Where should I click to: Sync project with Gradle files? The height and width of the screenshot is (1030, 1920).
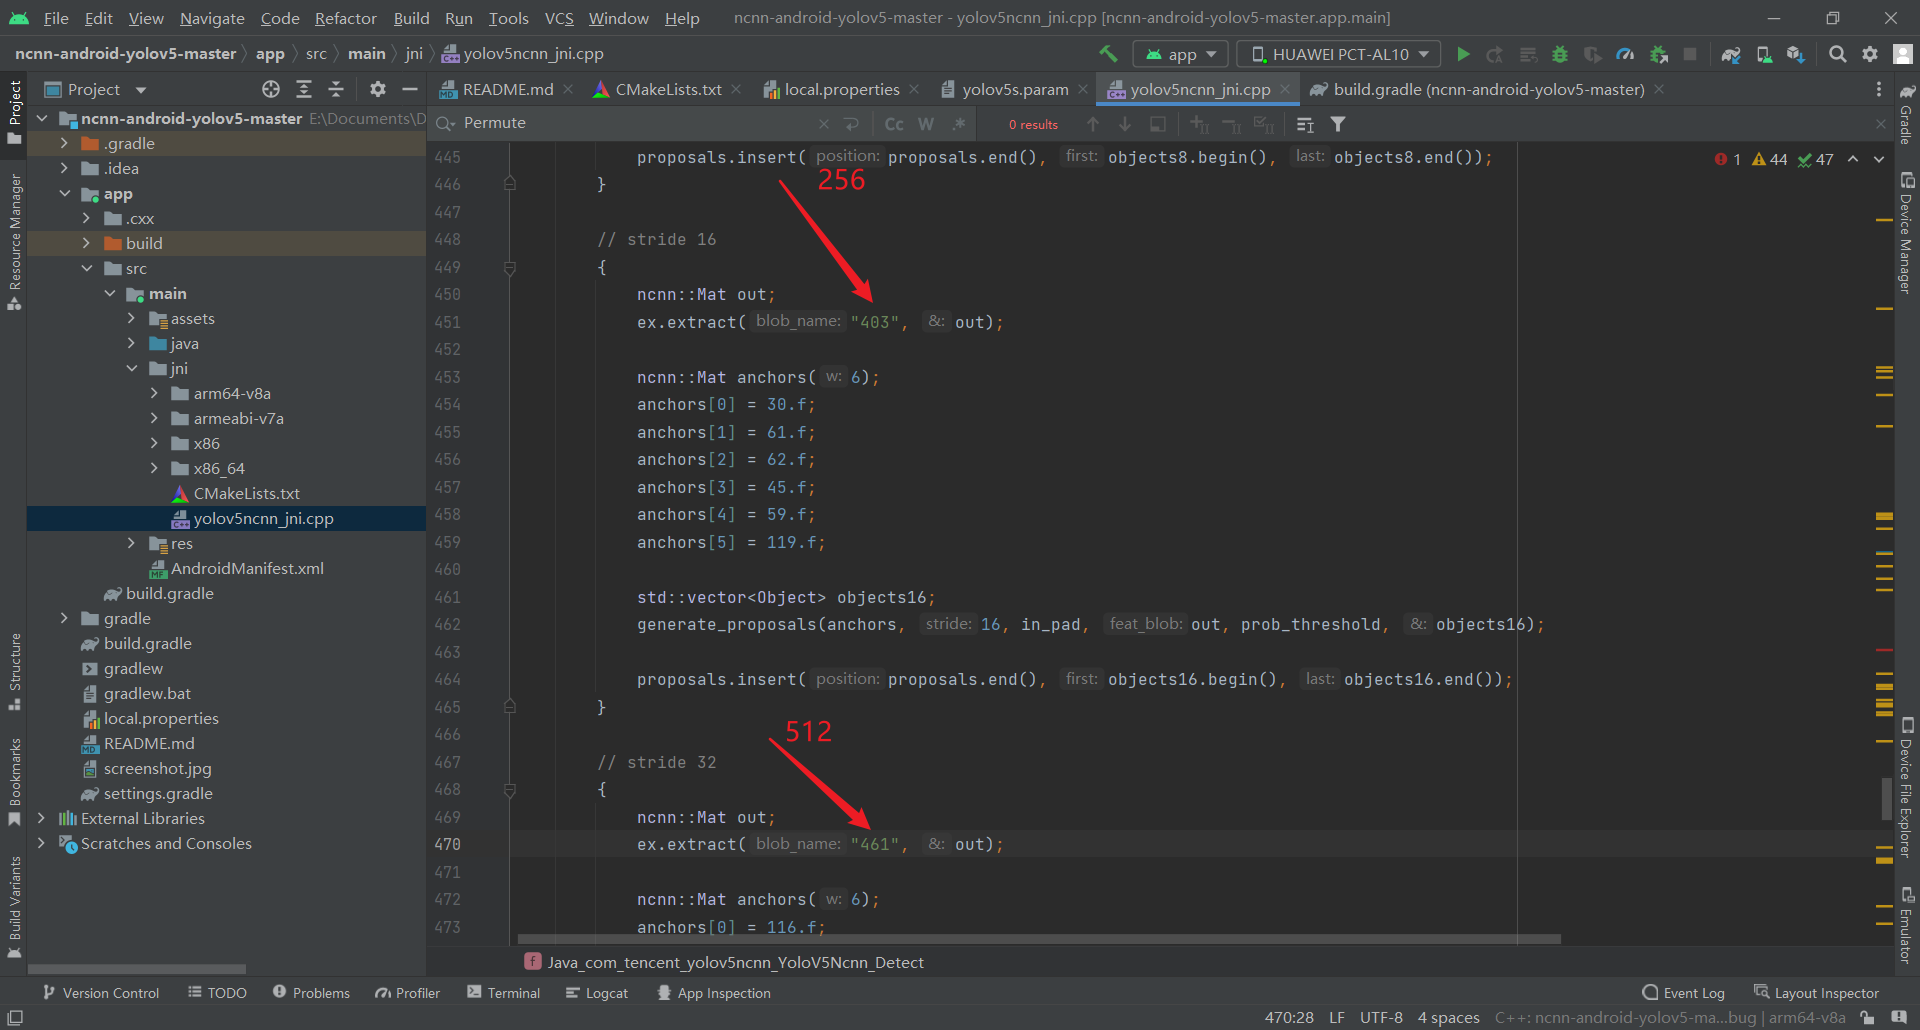tap(1730, 54)
